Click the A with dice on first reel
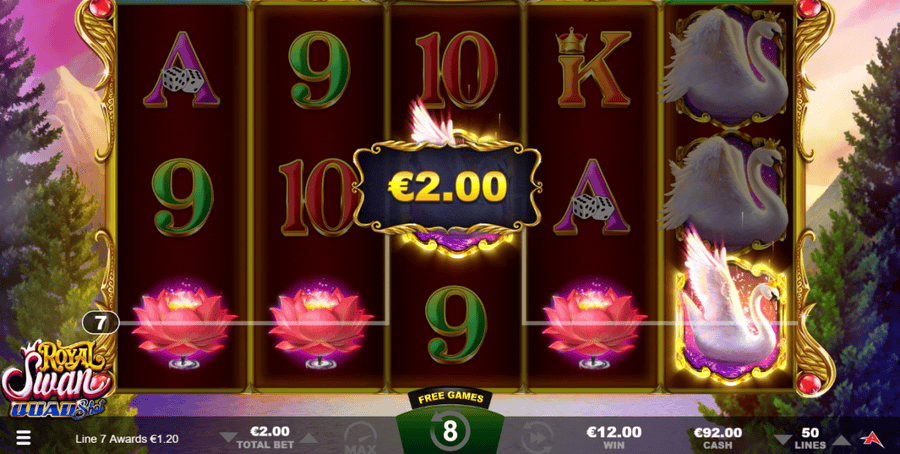 181,70
